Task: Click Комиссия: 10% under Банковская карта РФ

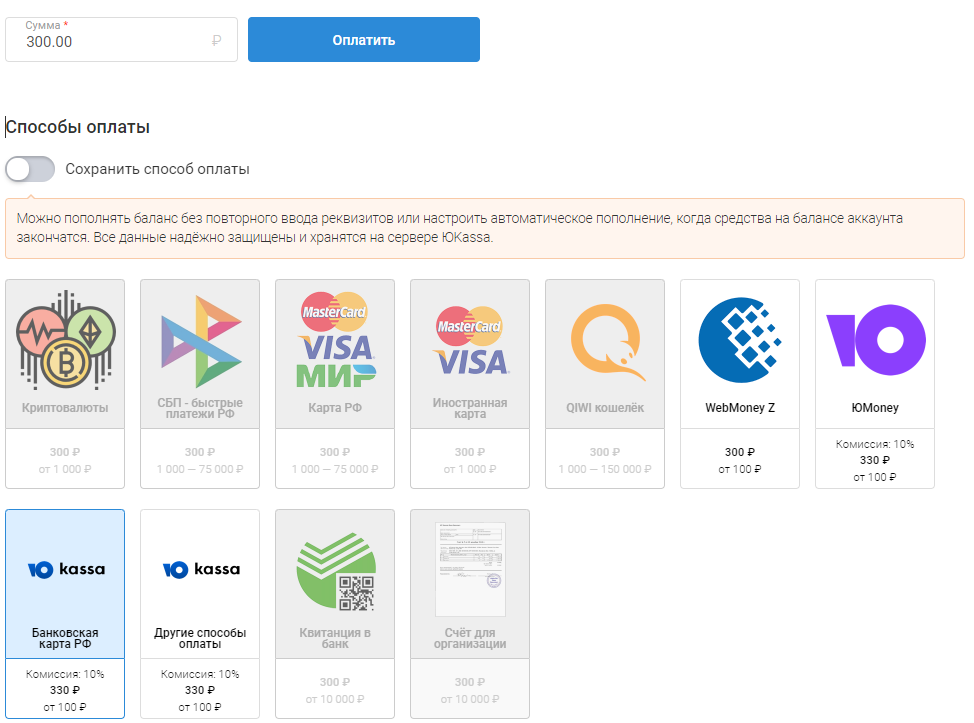Action: coord(65,674)
